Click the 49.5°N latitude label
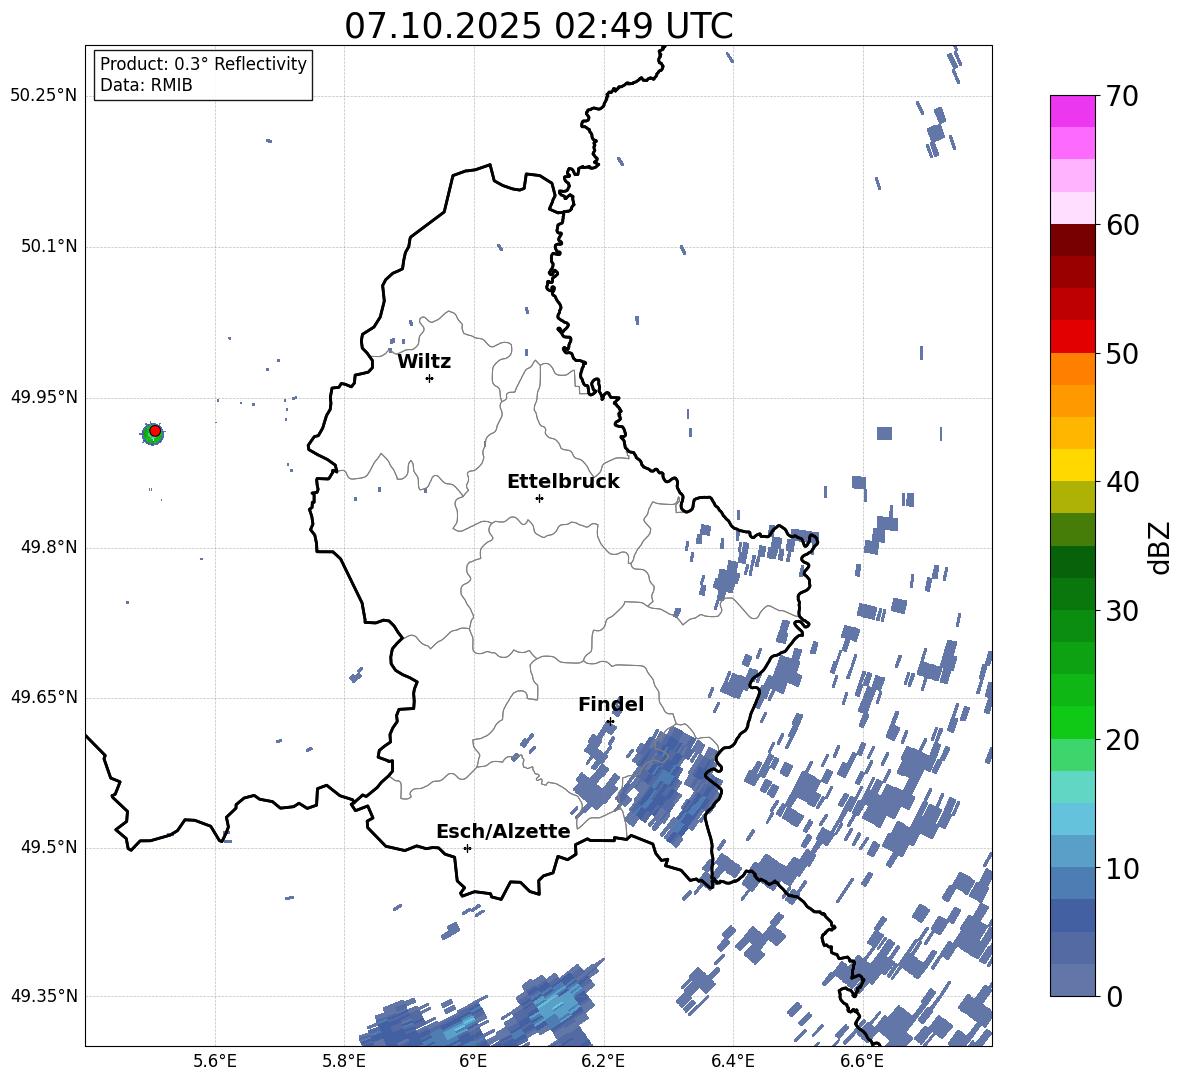This screenshot has width=1184, height=1081. point(48,847)
